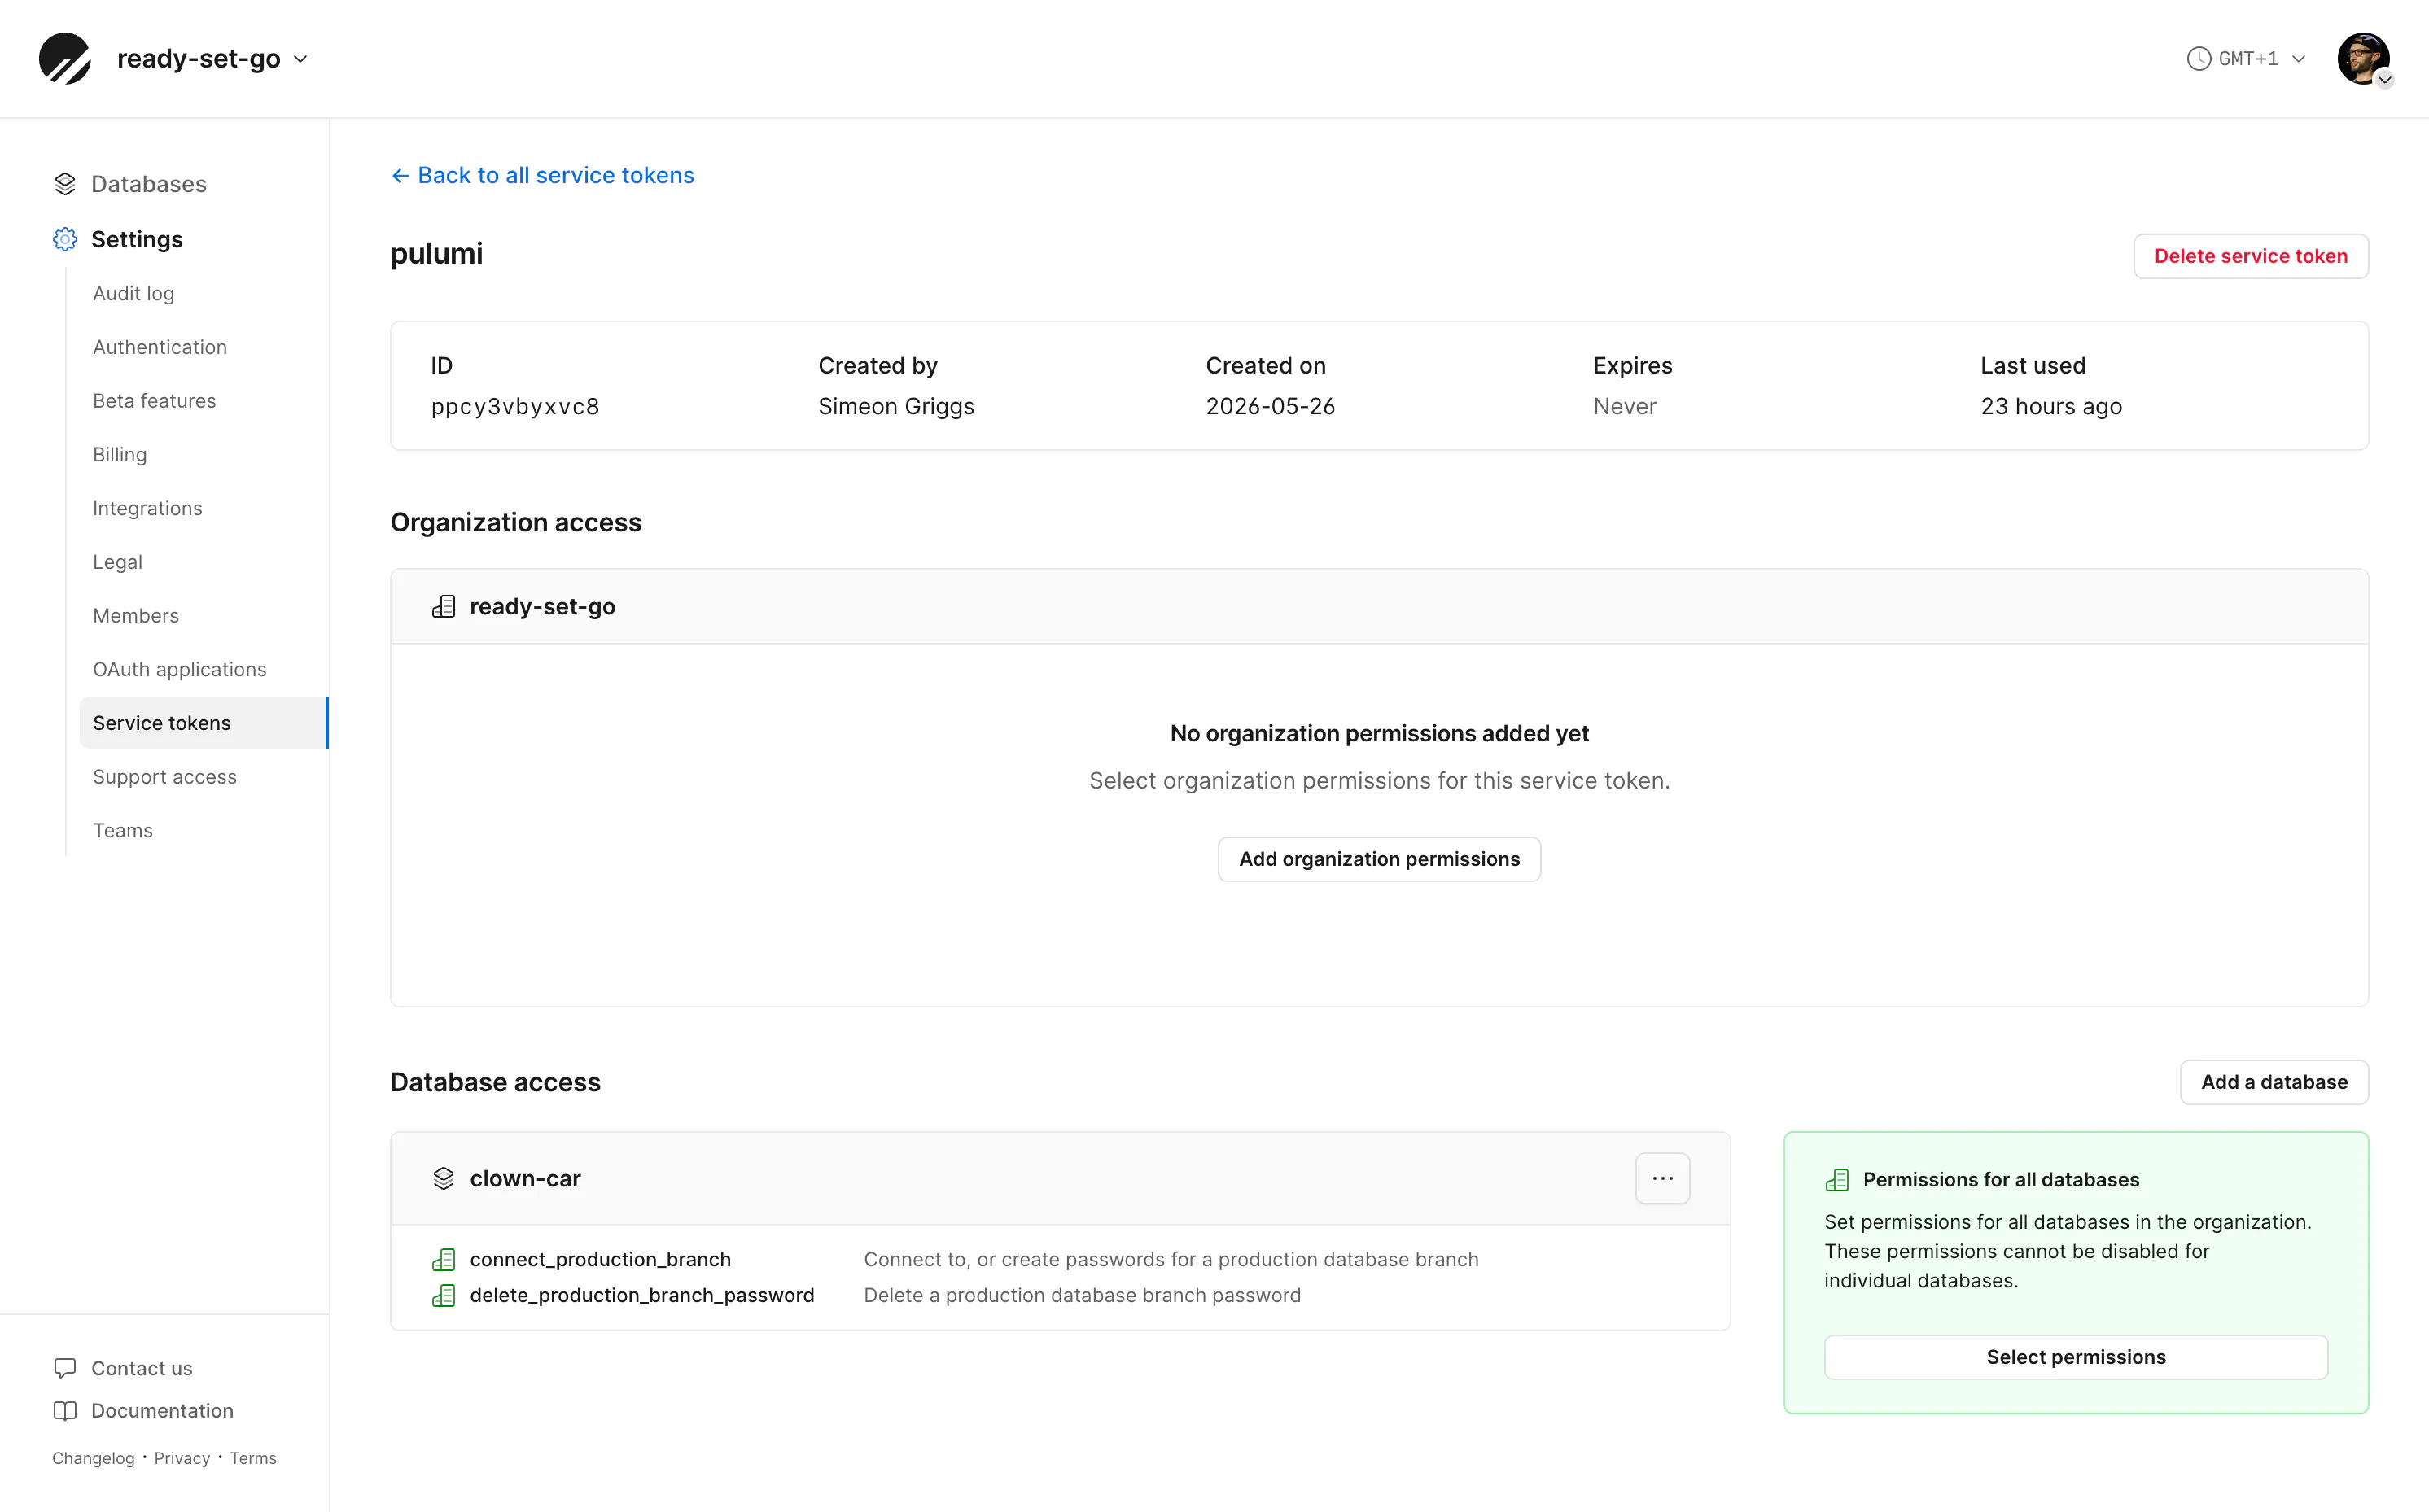Open the Documentation link
This screenshot has height=1512, width=2429.
click(x=162, y=1411)
